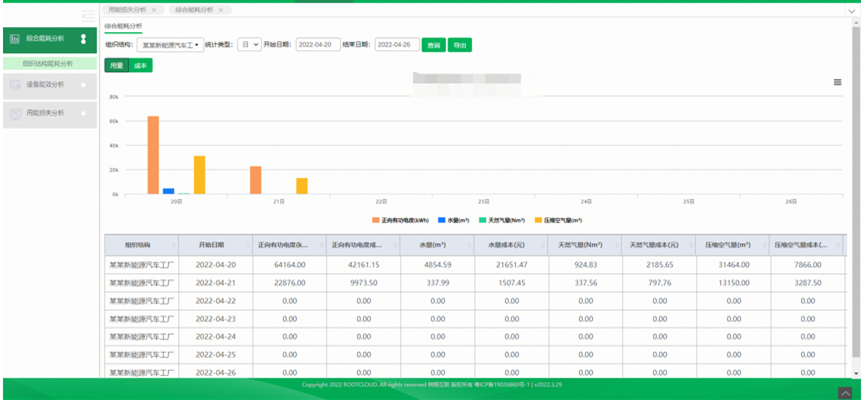Close the 用能损失分析 tab
865x400 pixels.
(x=153, y=9)
